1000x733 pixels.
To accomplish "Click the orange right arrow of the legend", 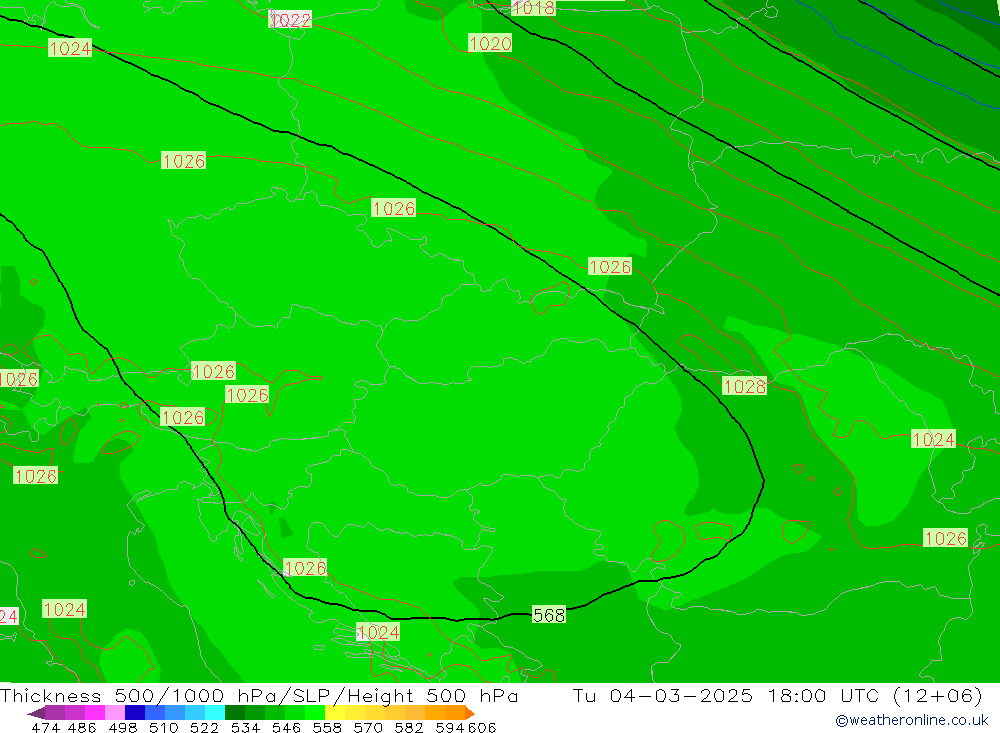I will coord(470,713).
